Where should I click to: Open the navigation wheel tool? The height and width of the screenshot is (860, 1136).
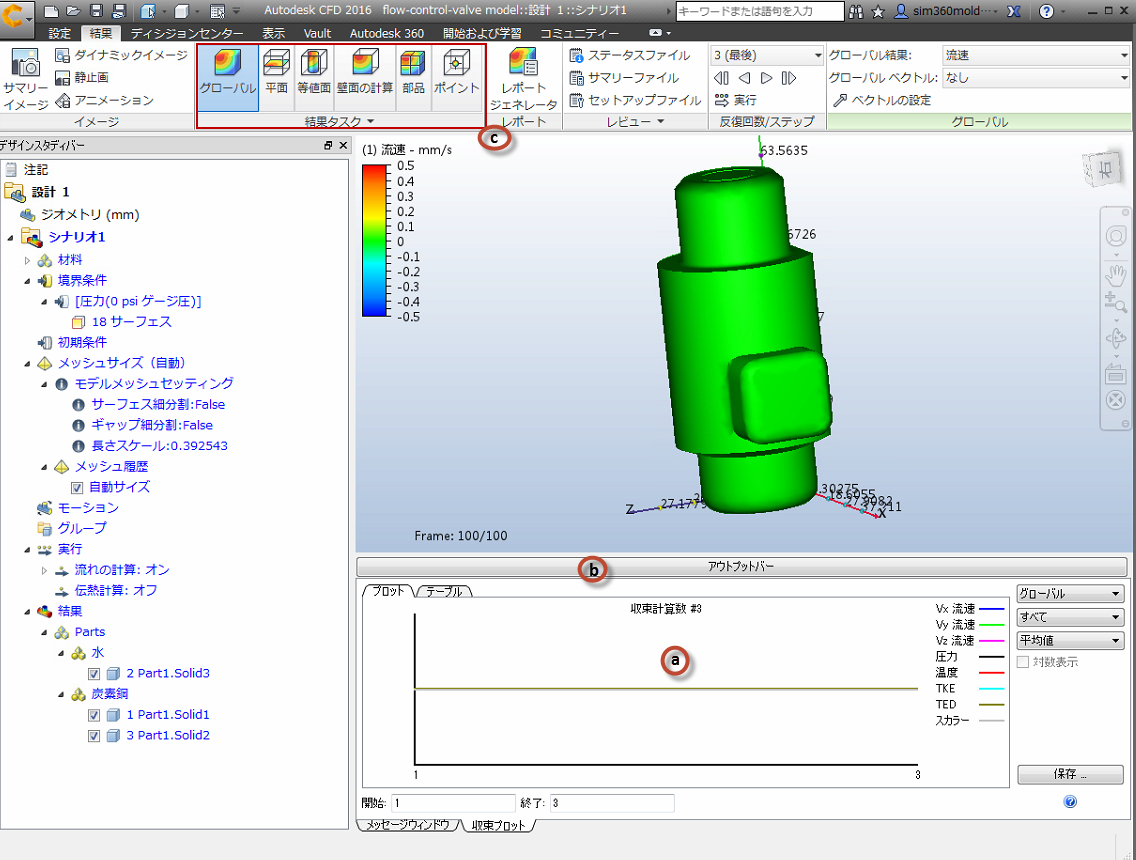click(1116, 236)
